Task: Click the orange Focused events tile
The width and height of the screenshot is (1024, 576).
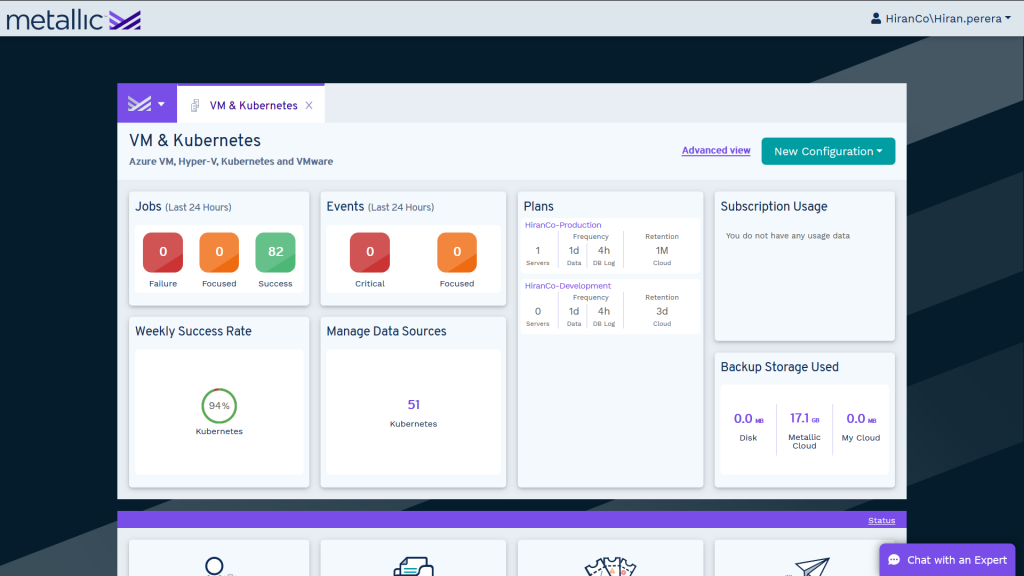Action: click(x=456, y=252)
